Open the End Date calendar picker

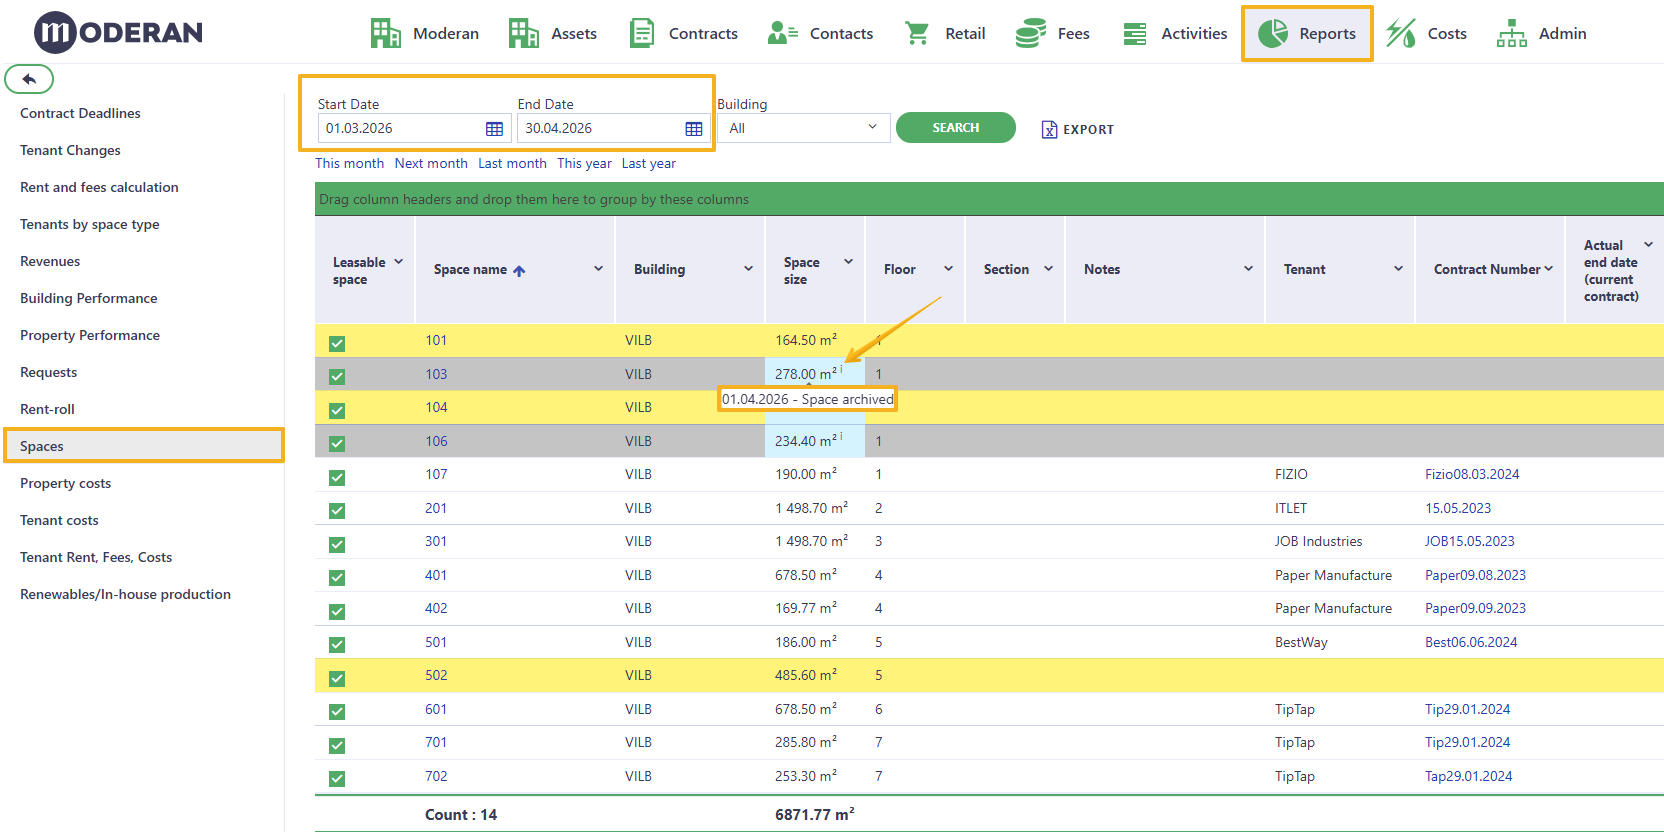tap(694, 129)
